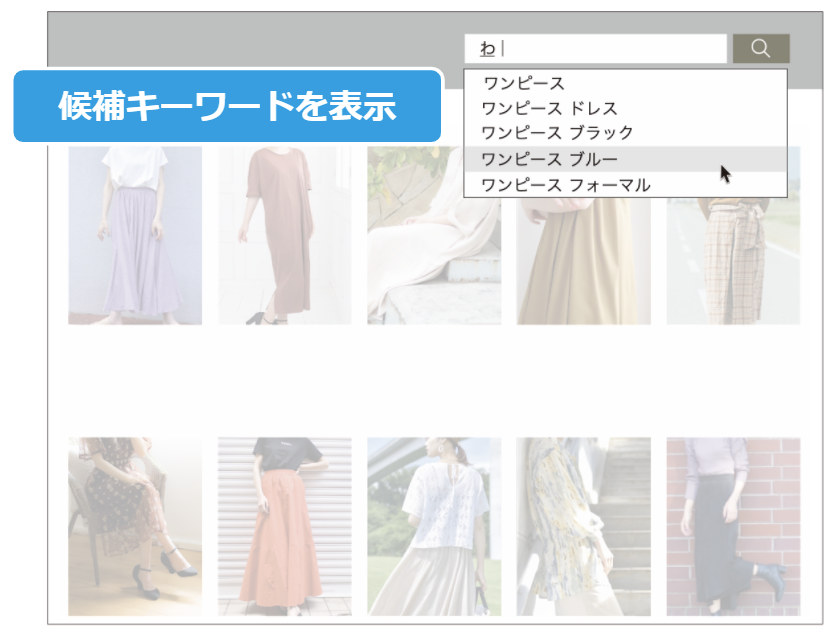Open the brown long dress photo
837x639 pixels.
[285, 235]
